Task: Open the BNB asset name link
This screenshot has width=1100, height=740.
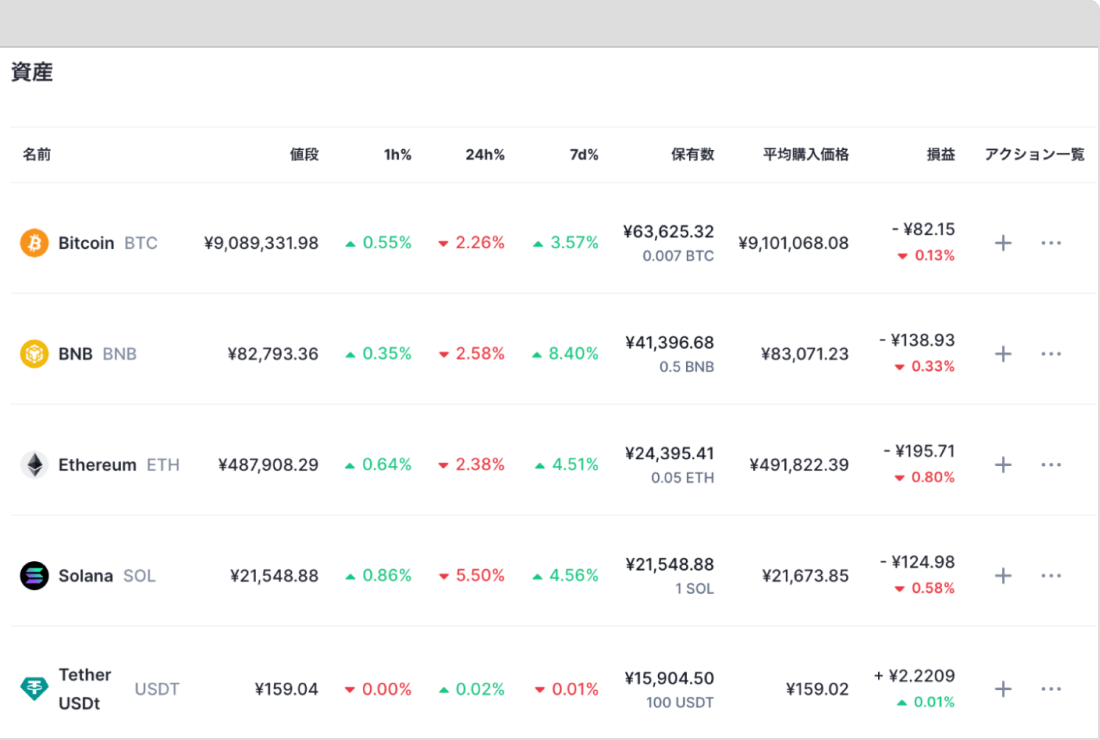Action: (75, 354)
